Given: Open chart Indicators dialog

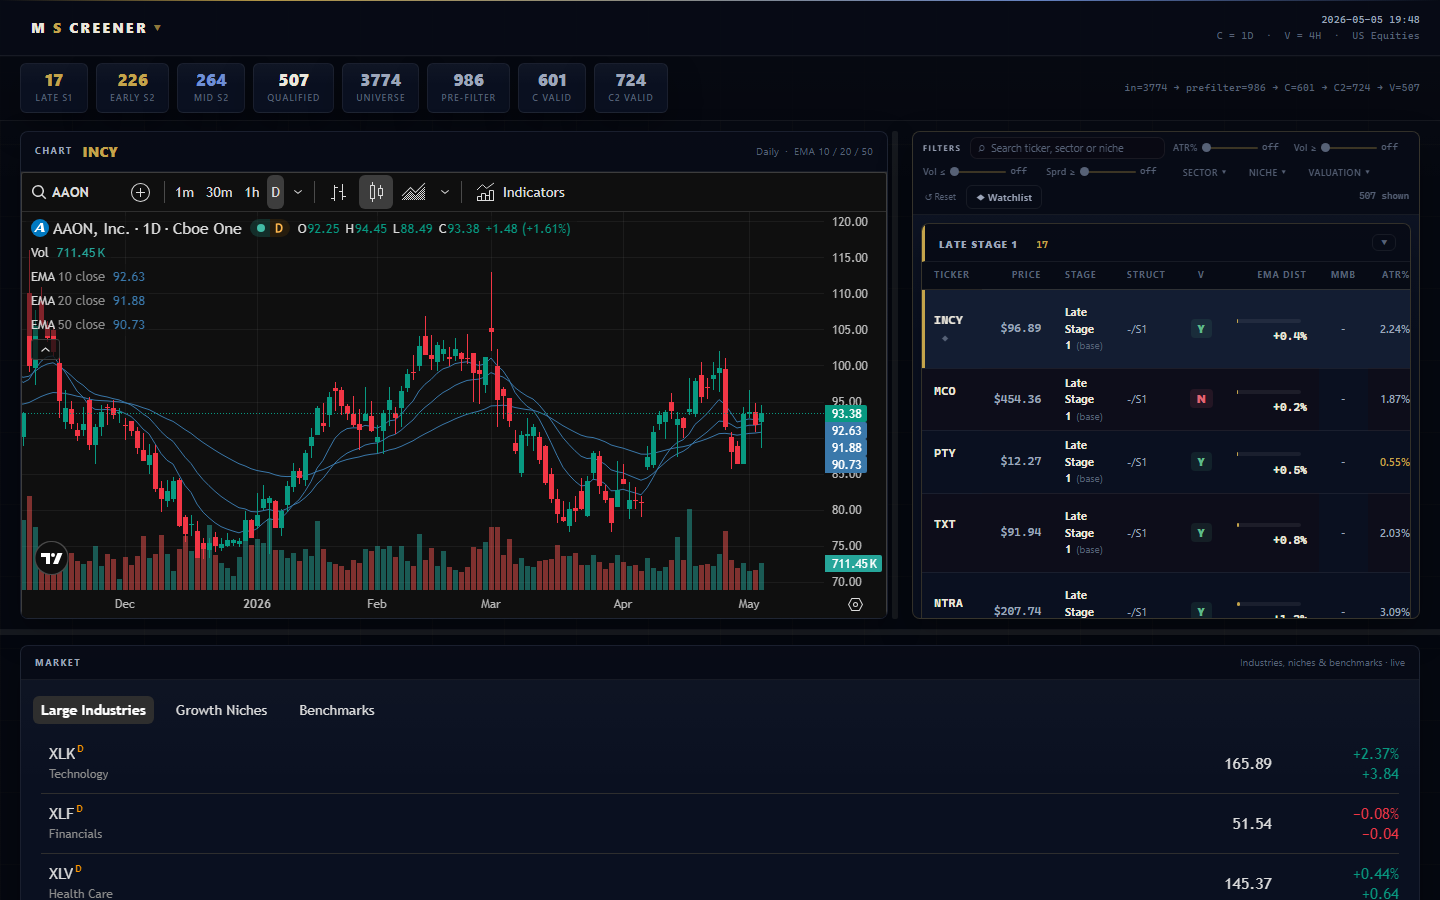Looking at the screenshot, I should (x=521, y=192).
